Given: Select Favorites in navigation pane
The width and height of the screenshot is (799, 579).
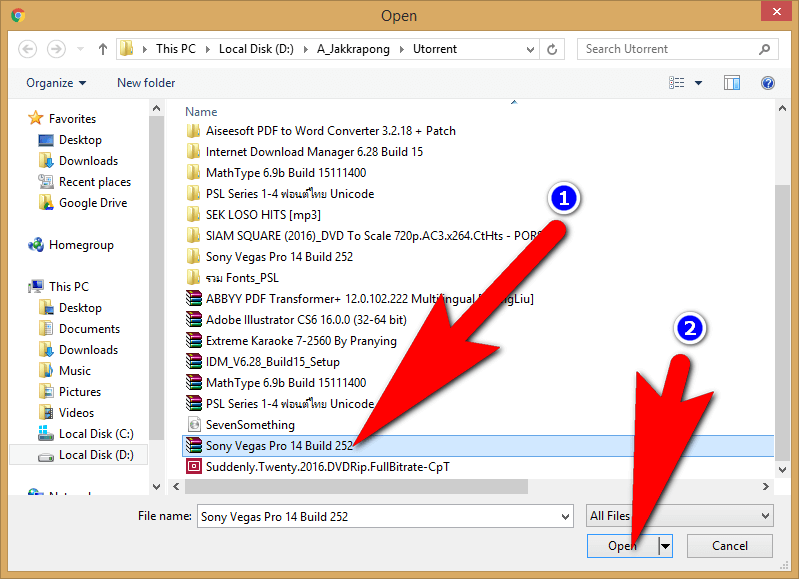Looking at the screenshot, I should (x=63, y=118).
